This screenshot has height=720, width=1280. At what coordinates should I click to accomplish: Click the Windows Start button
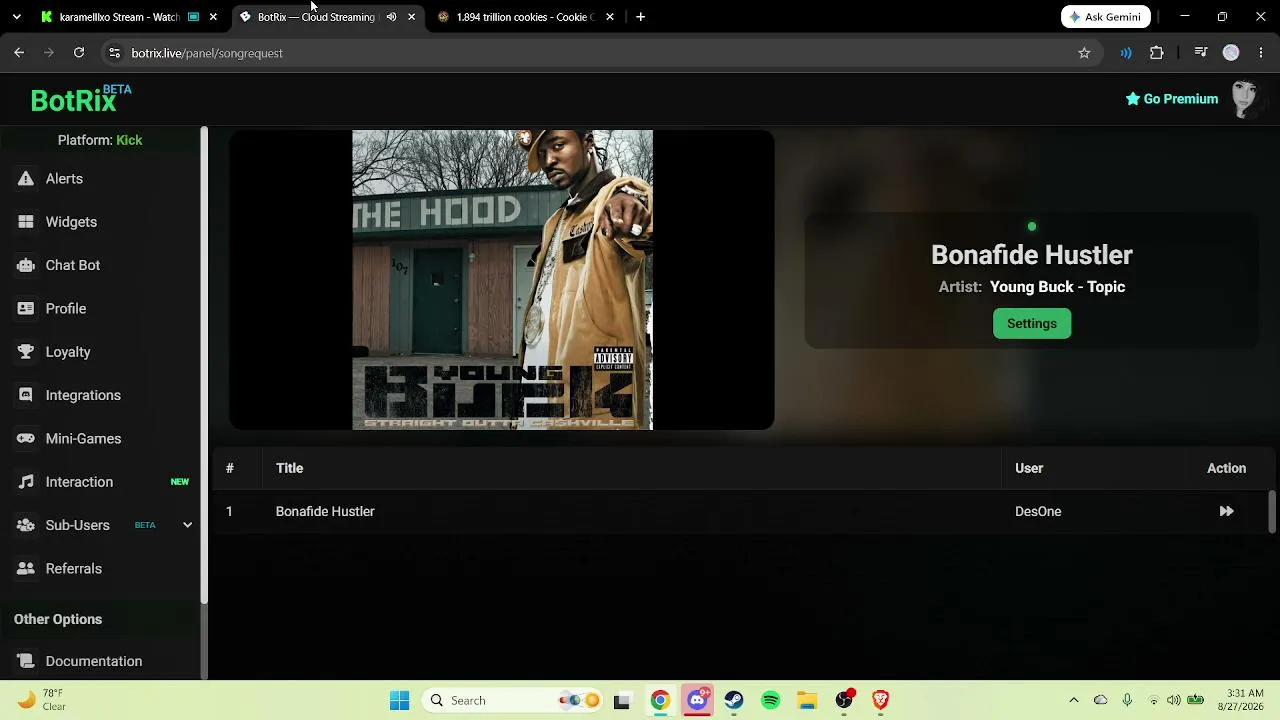click(400, 700)
